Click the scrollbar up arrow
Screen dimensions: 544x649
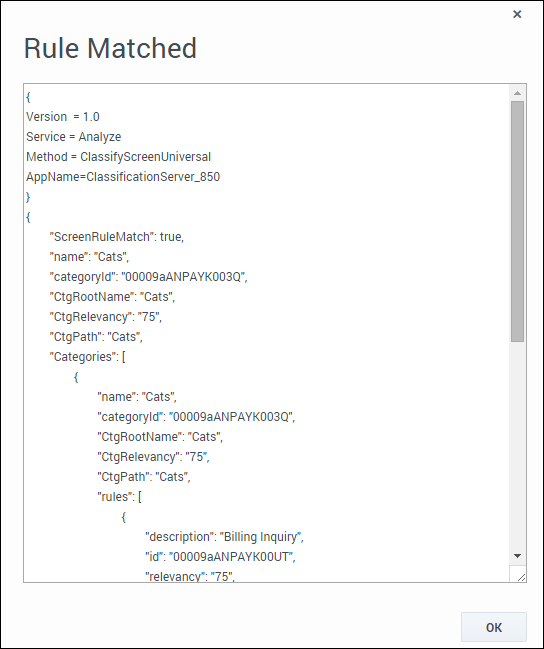(x=518, y=93)
